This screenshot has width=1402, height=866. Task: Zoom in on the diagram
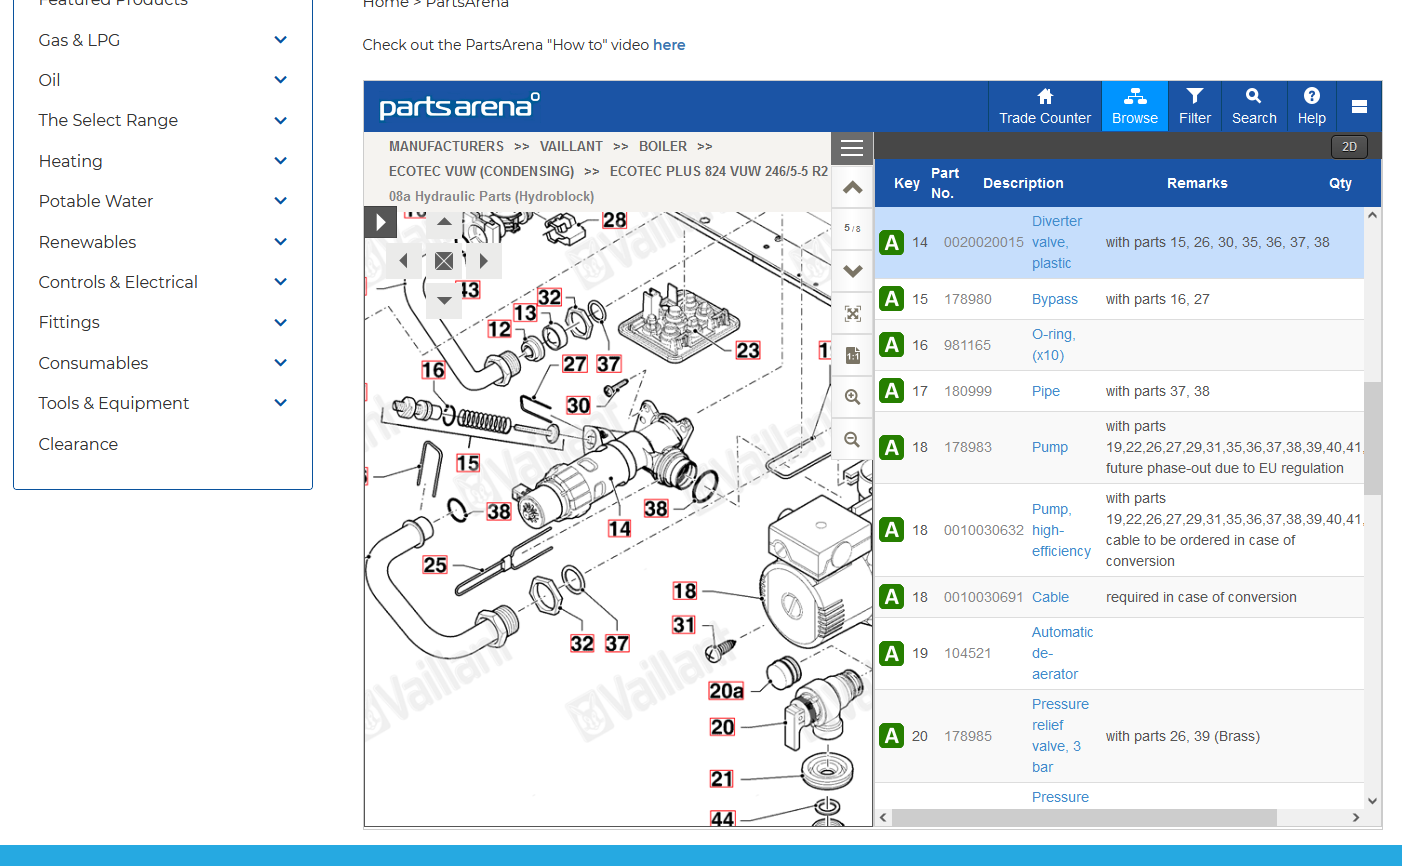(852, 397)
